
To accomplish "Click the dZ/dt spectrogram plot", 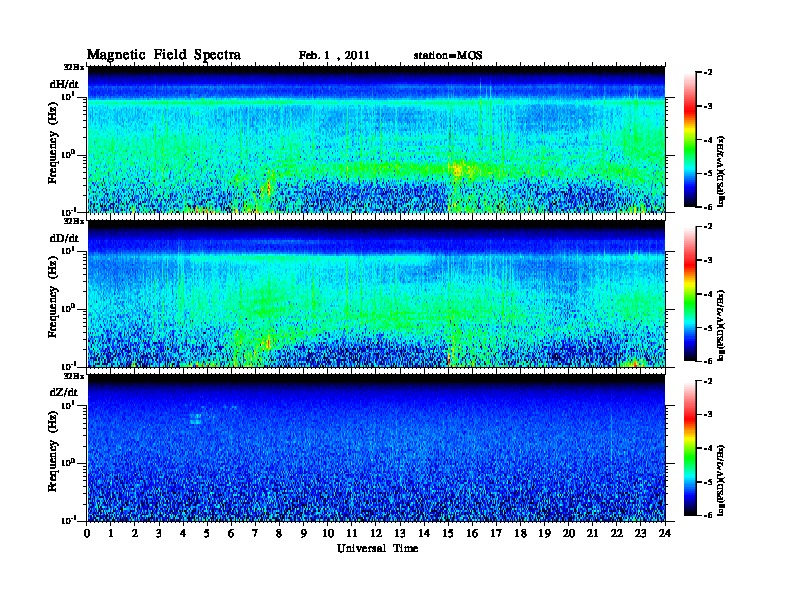I will point(376,447).
